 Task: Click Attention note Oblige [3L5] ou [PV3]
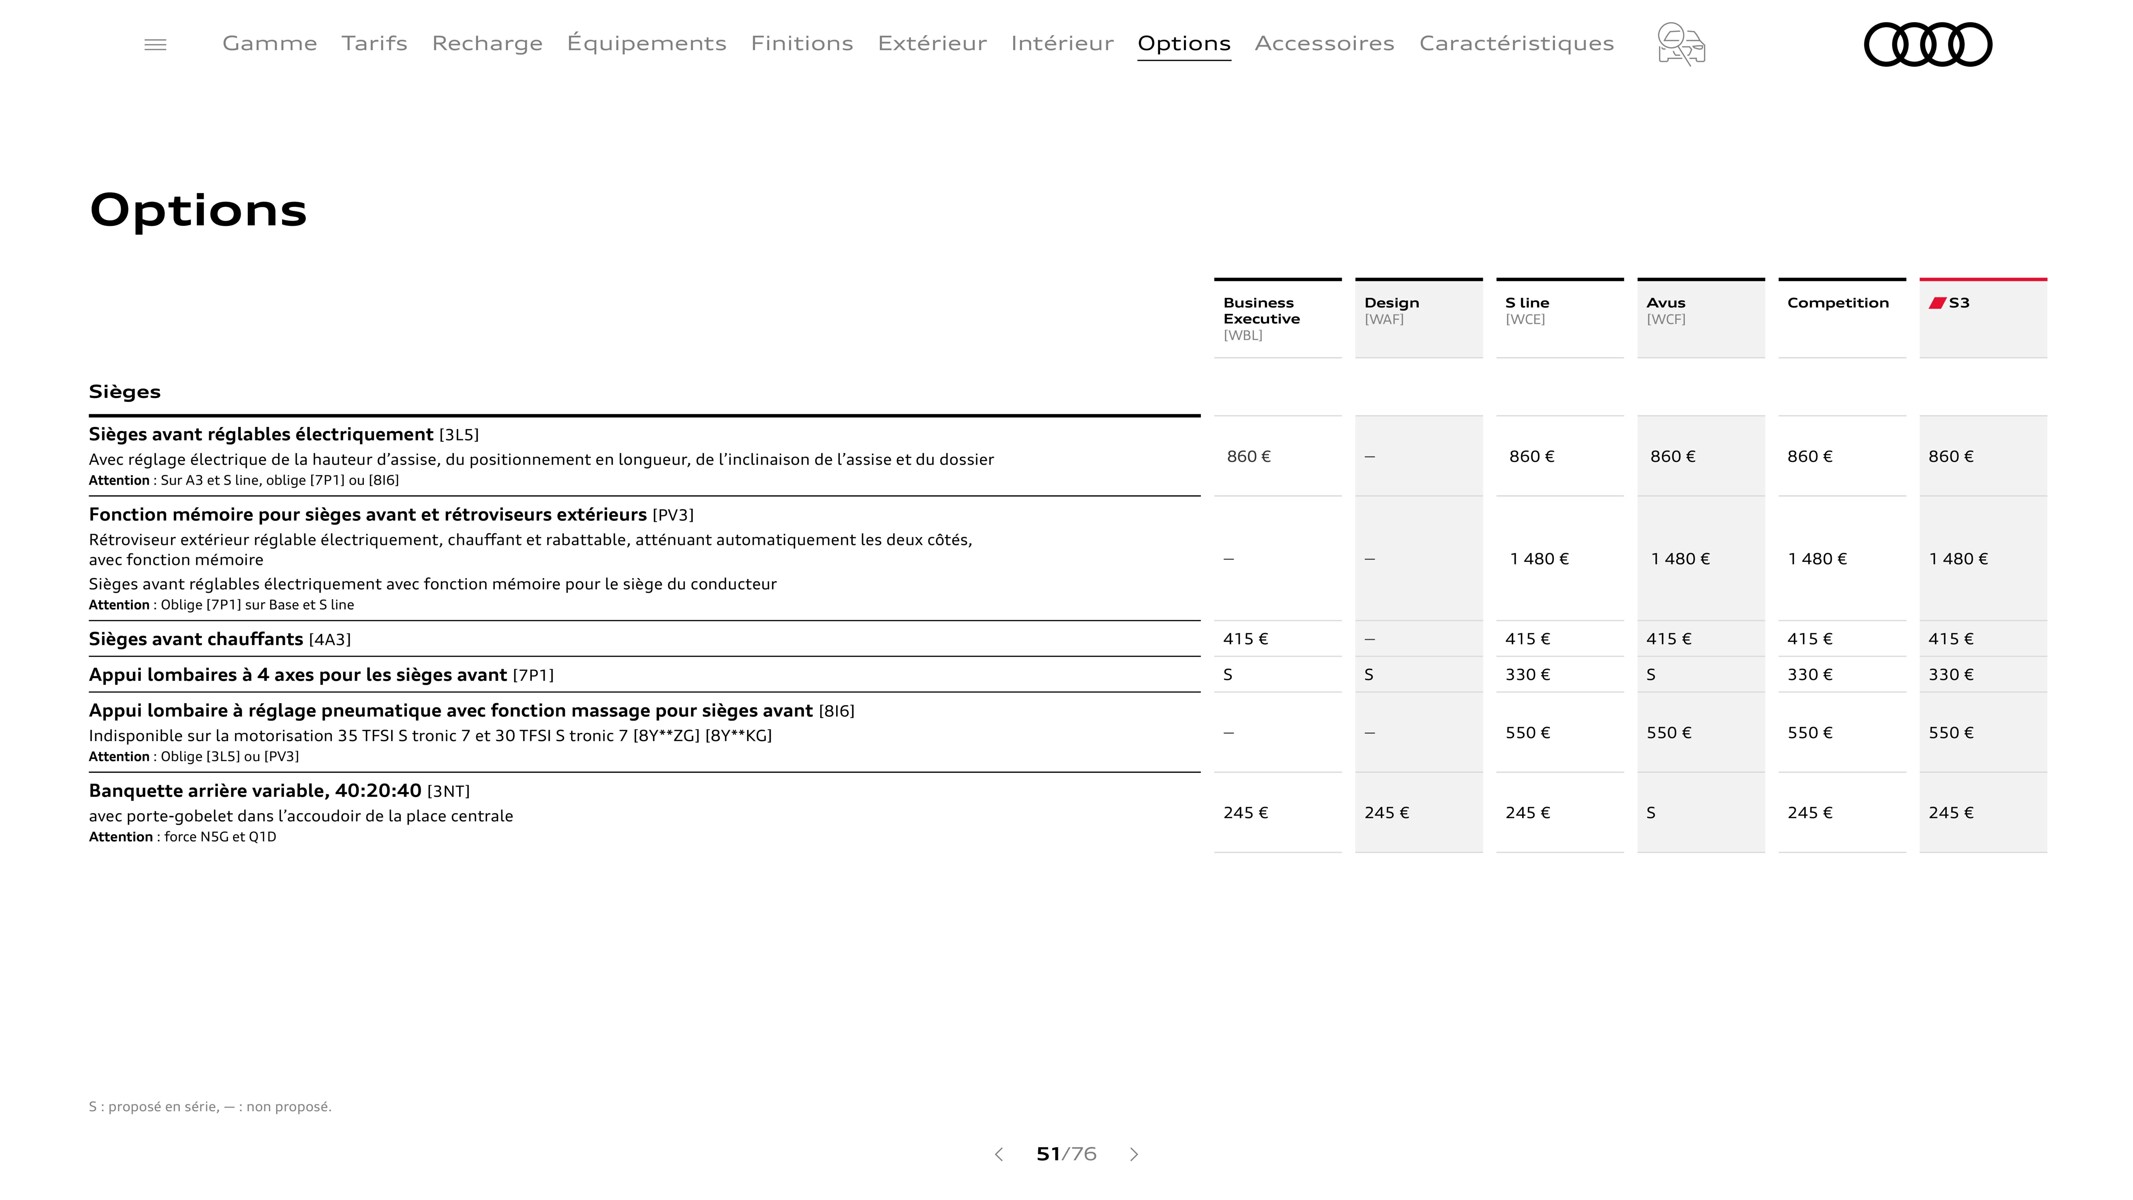(194, 757)
